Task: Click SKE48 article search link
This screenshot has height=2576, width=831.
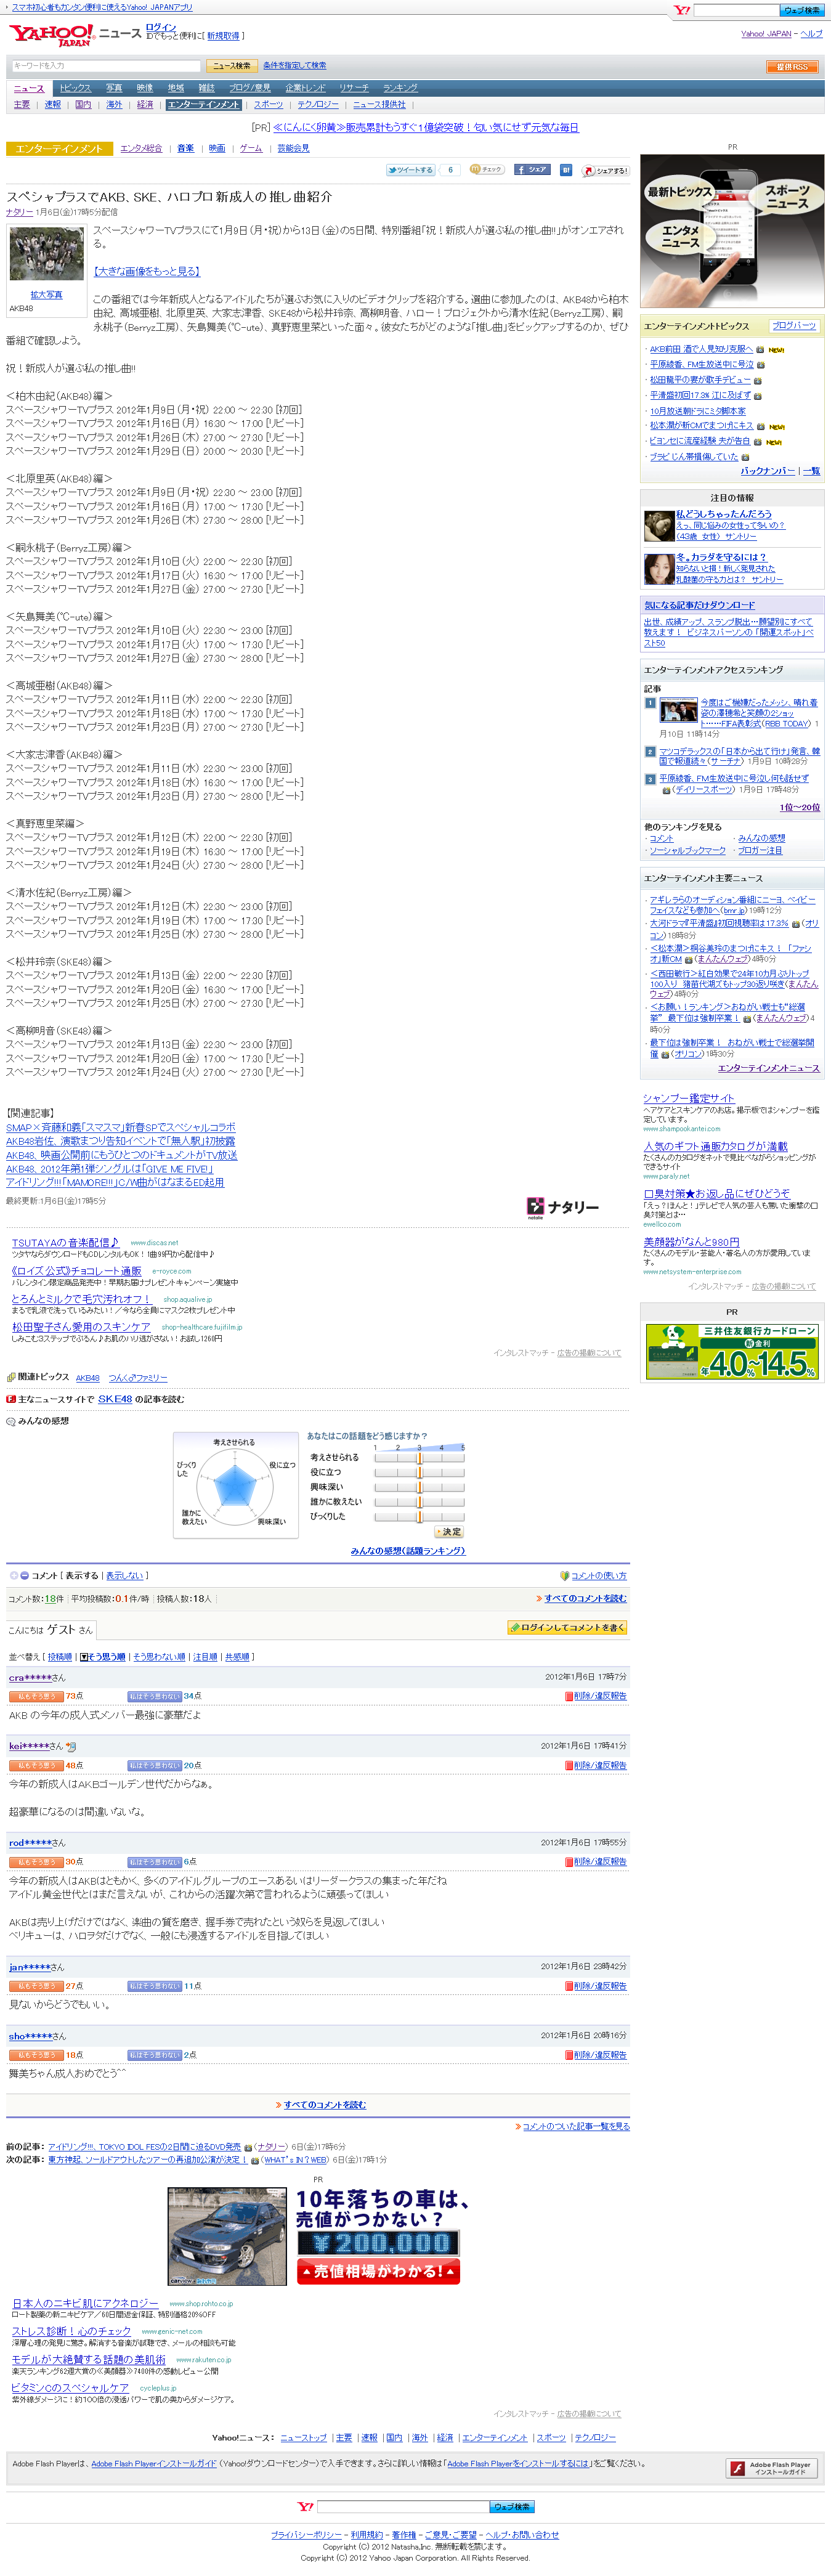Action: 115,1399
